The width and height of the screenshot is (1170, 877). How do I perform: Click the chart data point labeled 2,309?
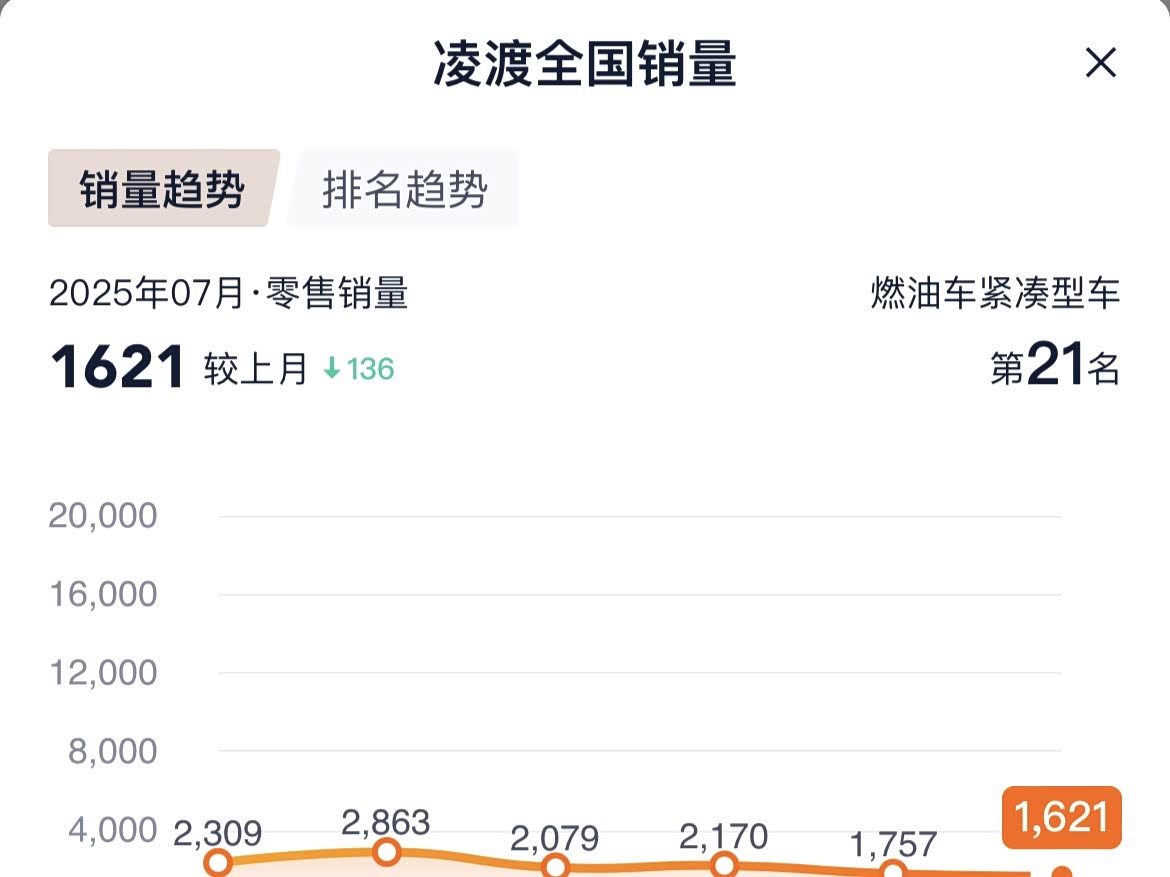[218, 862]
